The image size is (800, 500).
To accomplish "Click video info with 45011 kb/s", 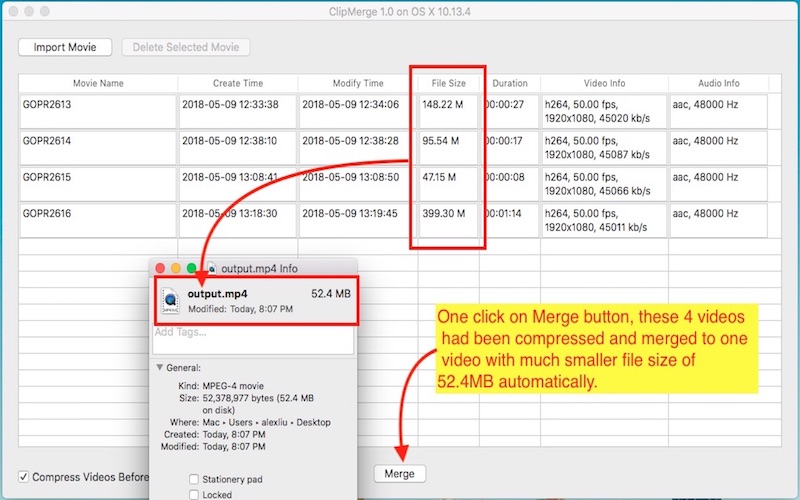I will tap(605, 220).
